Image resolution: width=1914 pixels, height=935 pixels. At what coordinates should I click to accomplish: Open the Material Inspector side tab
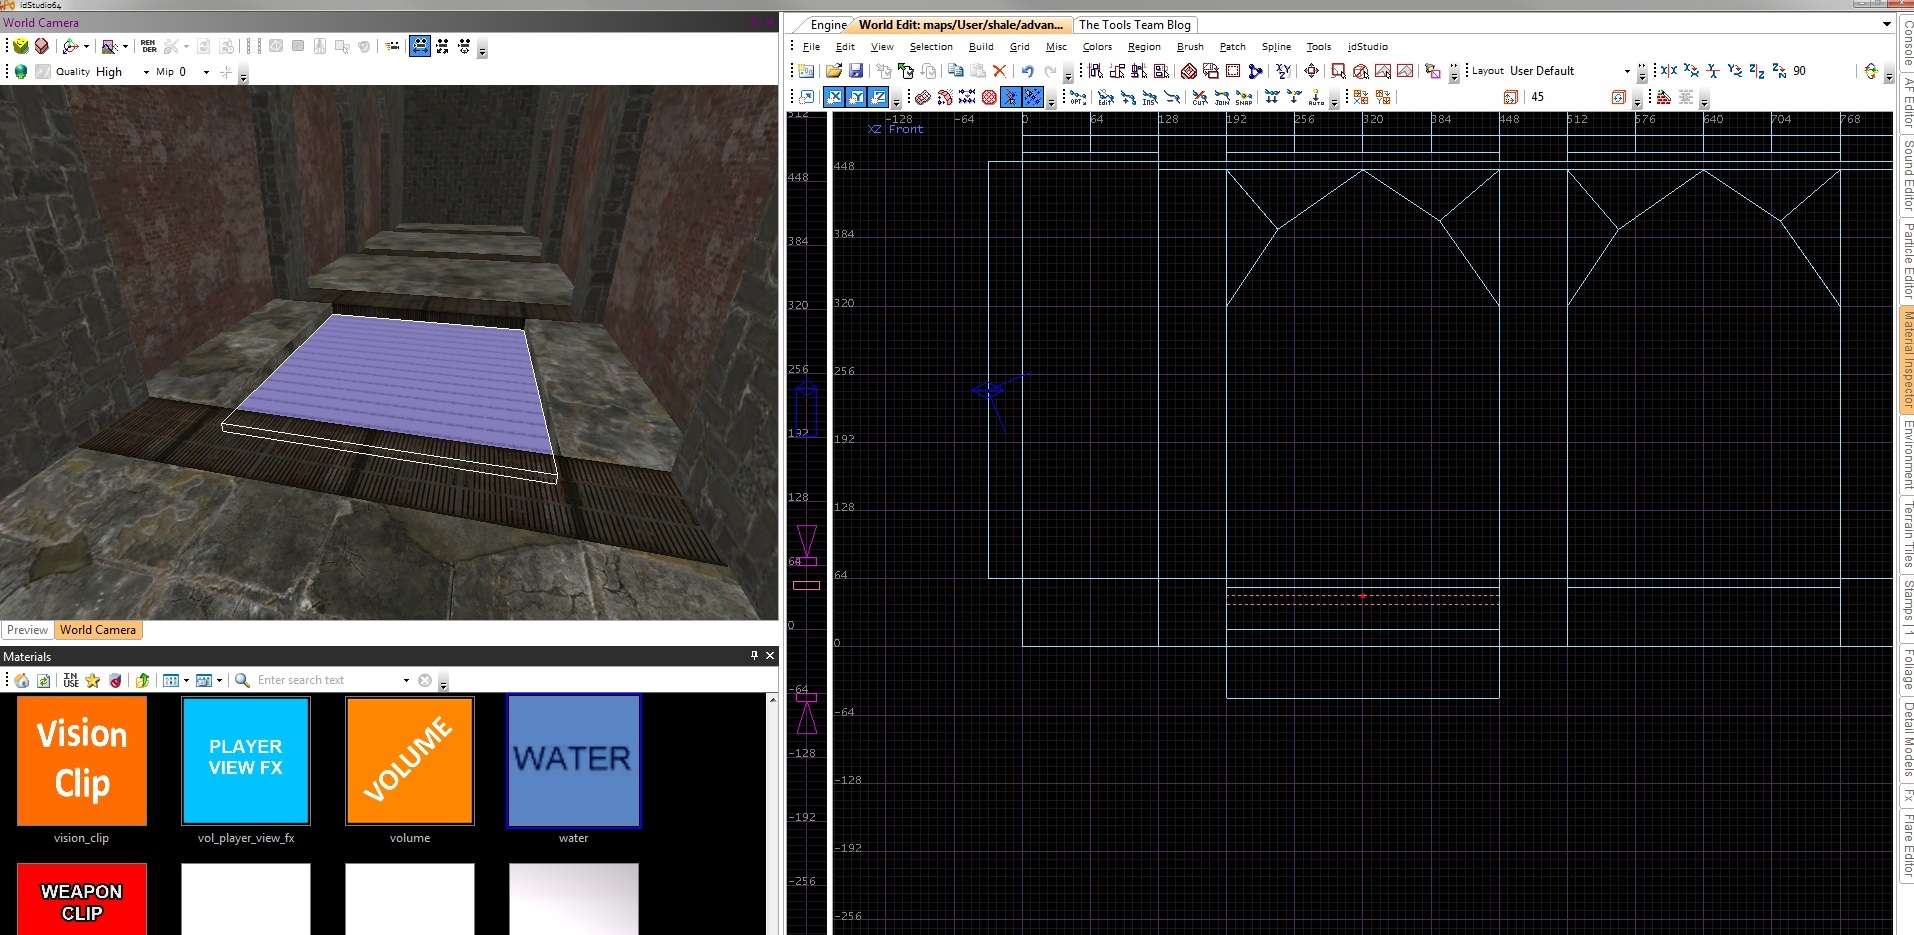1907,359
